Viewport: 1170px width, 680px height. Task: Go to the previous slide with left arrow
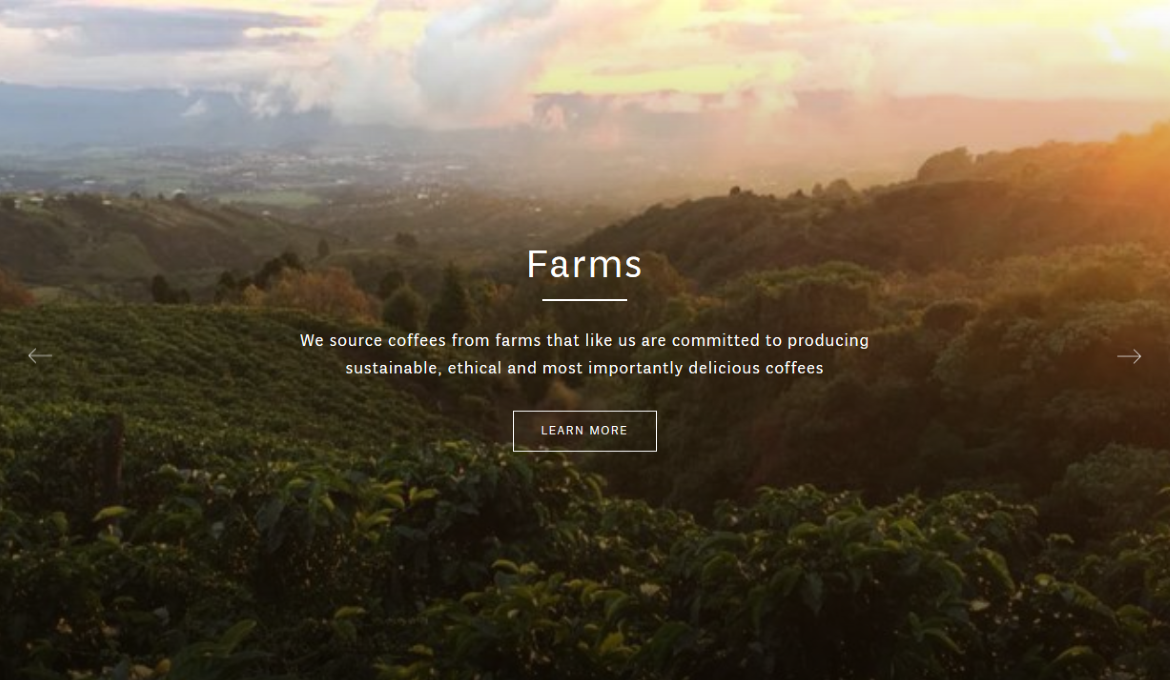point(40,356)
